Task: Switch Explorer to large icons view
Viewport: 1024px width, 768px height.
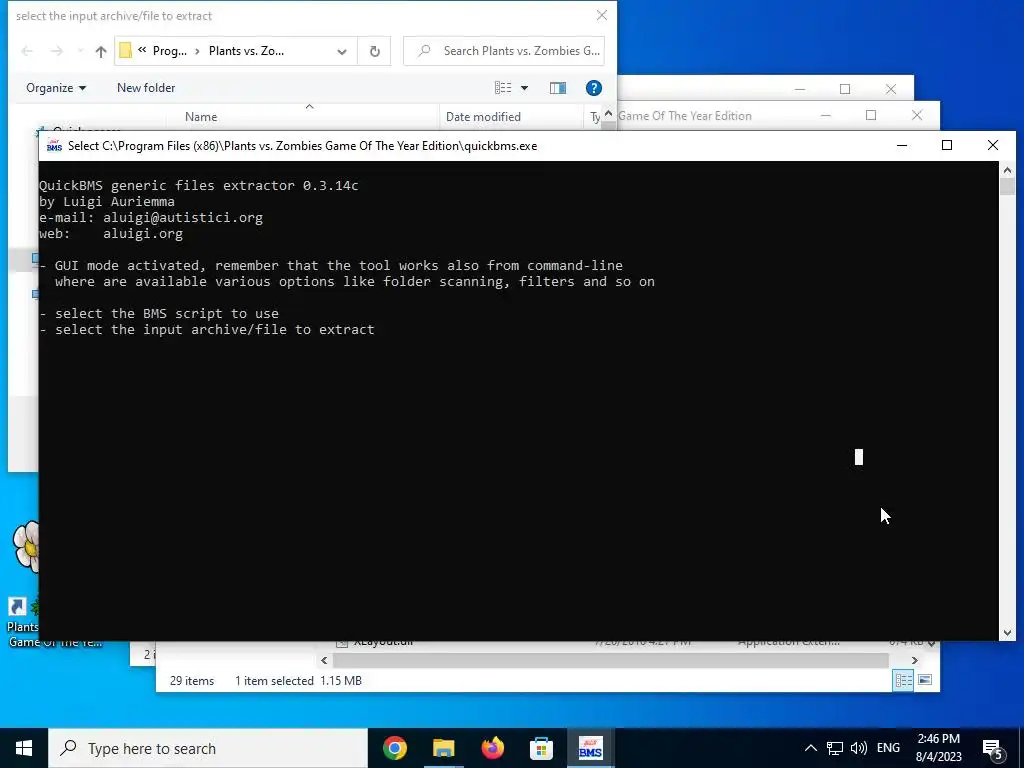Action: 925,680
